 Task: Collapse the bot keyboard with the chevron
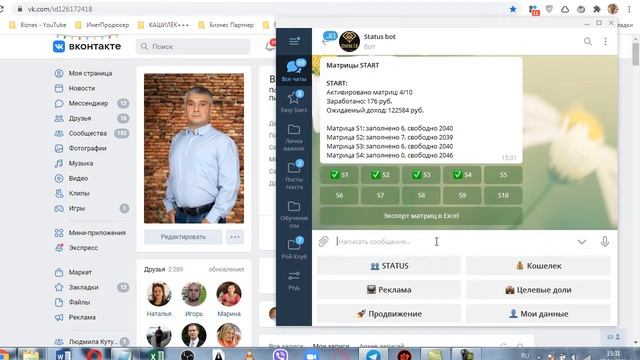pos(582,242)
